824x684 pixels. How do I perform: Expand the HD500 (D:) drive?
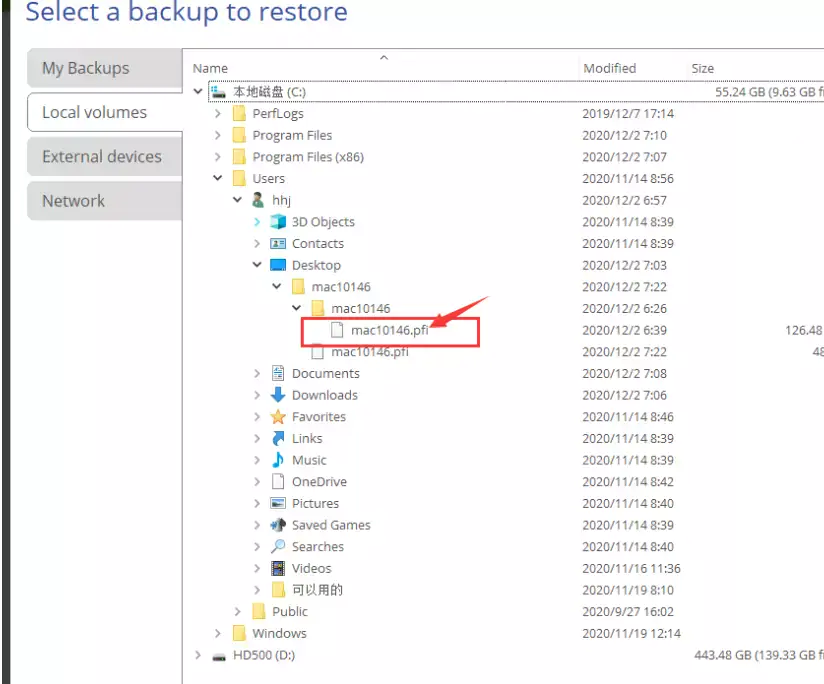(198, 655)
